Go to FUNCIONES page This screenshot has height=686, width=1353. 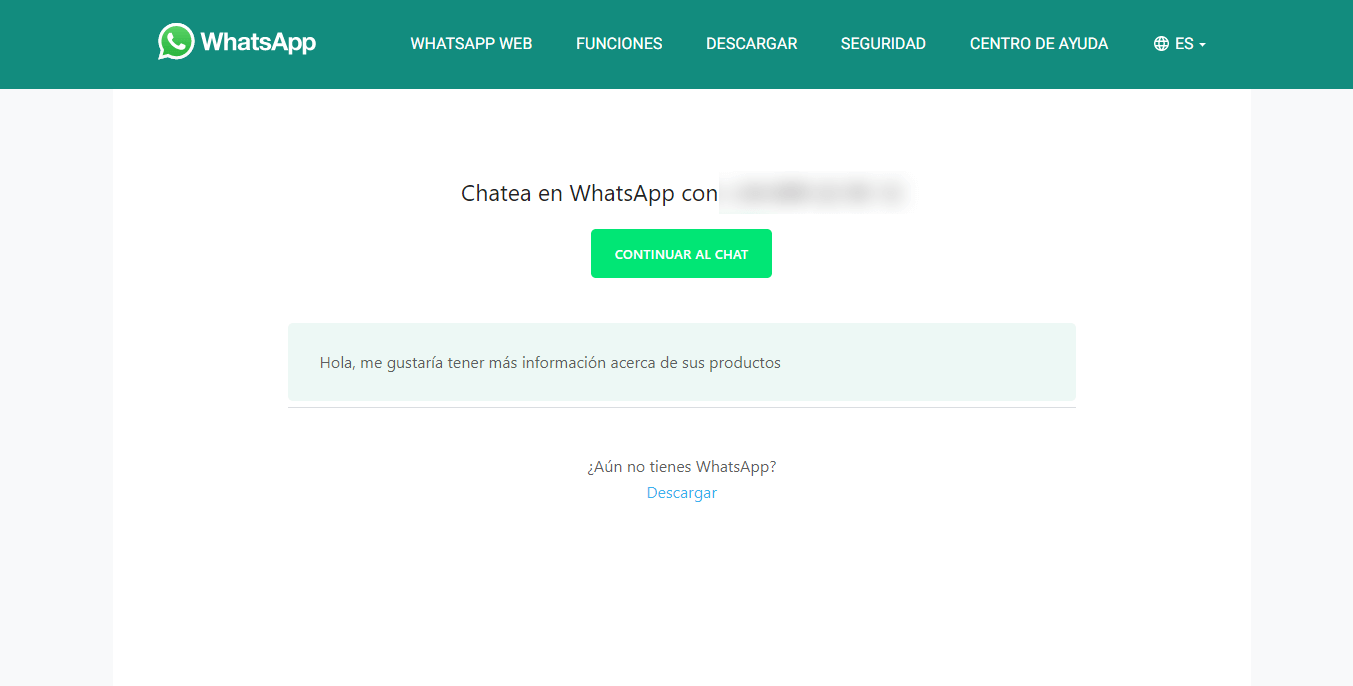619,44
